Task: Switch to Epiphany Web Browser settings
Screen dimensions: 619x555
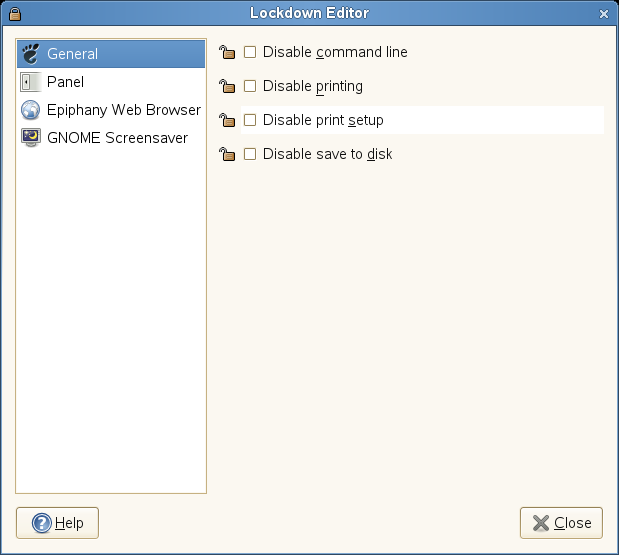Action: pyautogui.click(x=123, y=110)
